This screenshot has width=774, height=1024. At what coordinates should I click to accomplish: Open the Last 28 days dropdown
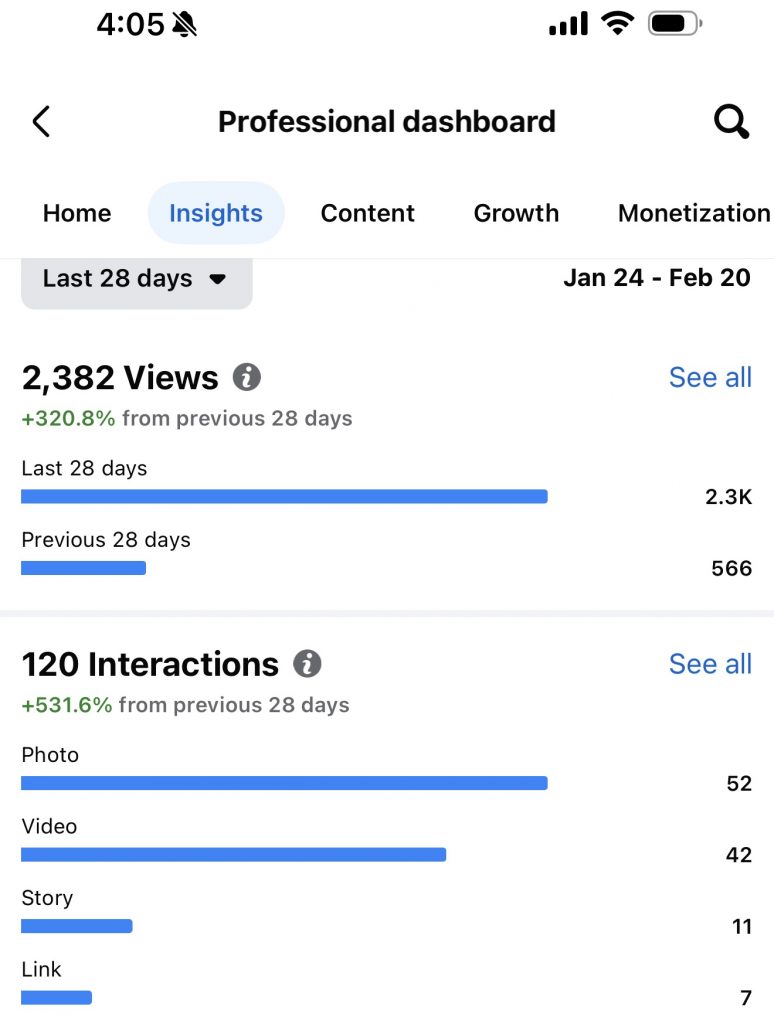click(x=136, y=279)
